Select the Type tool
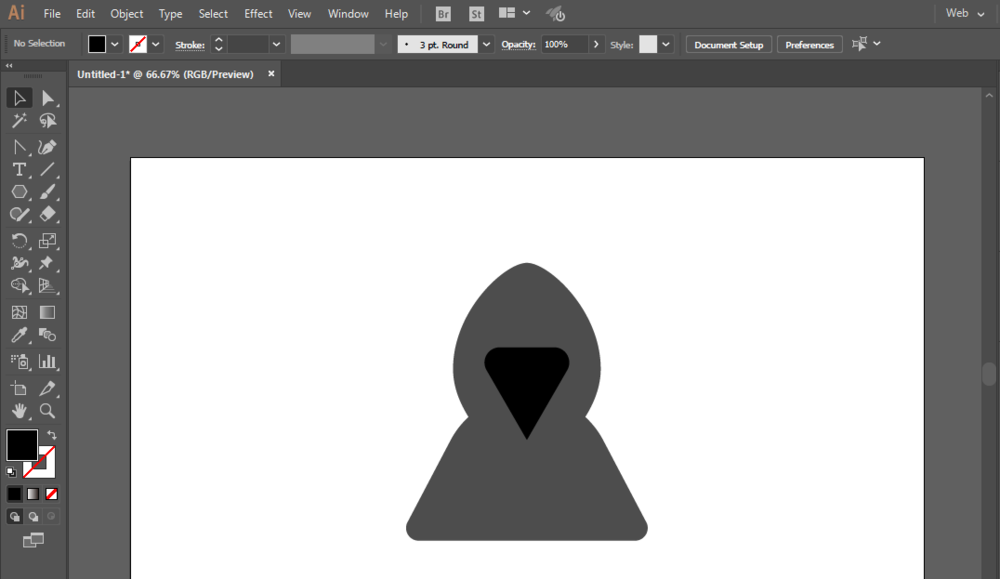Screen dimensions: 1000x579 pos(19,170)
